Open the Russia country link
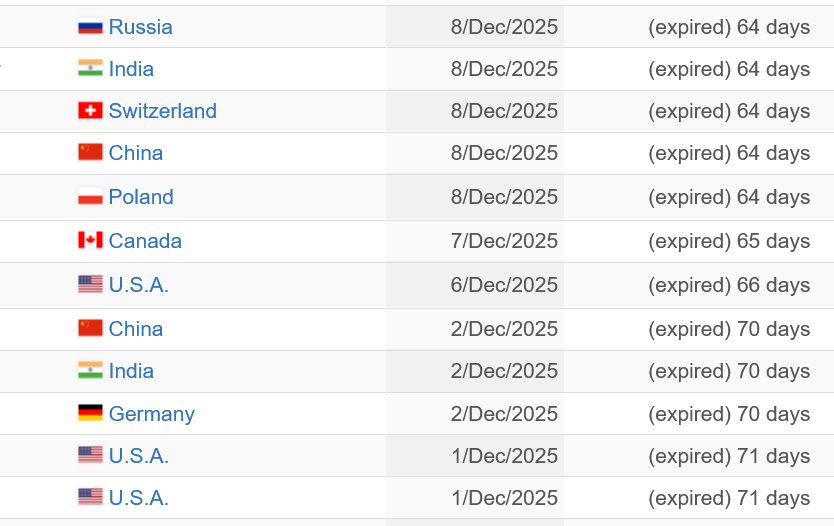The height and width of the screenshot is (526, 834). pos(140,27)
